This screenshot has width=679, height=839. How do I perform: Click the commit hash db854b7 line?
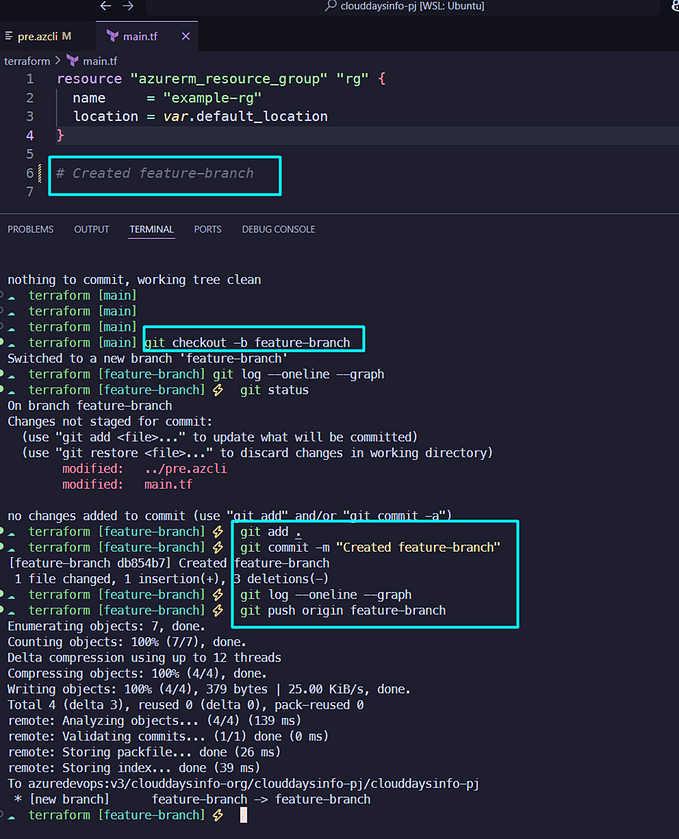pos(169,563)
